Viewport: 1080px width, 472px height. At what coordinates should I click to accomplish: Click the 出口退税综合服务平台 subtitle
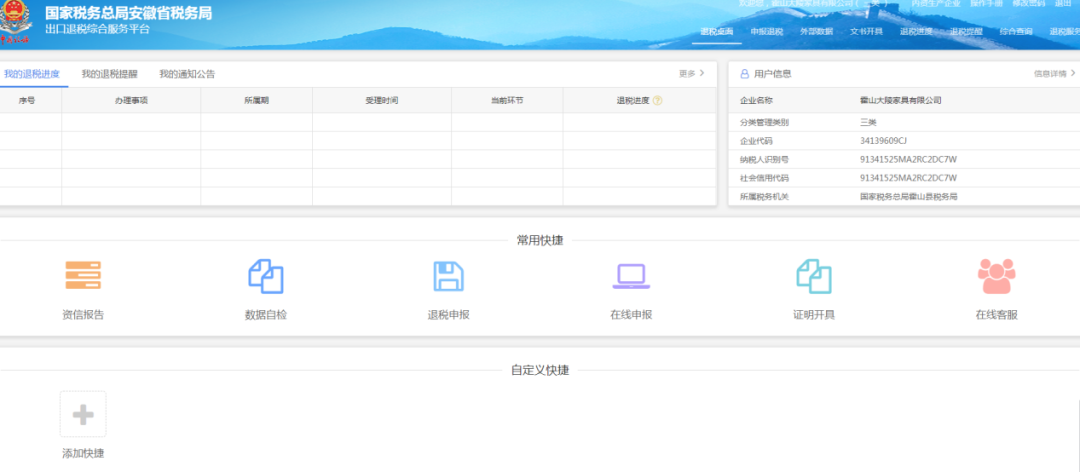click(97, 30)
